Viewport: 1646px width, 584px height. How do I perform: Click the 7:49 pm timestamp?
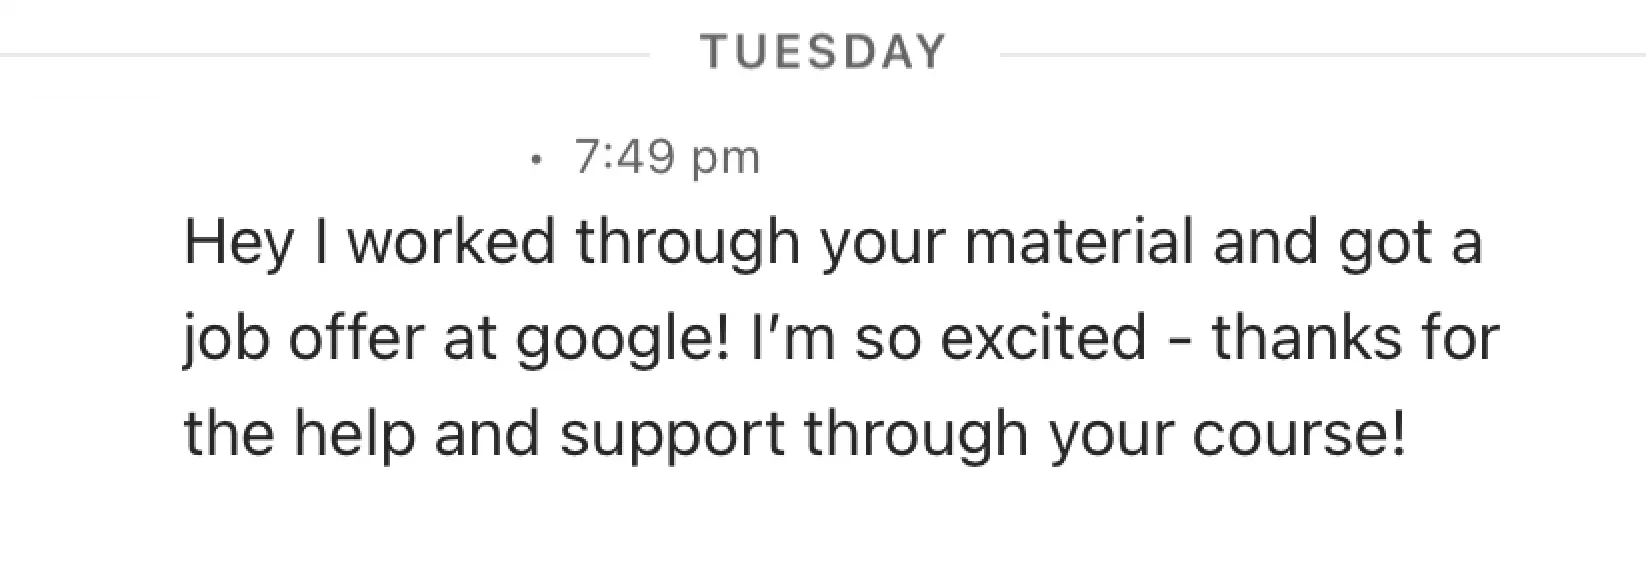[x=667, y=157]
